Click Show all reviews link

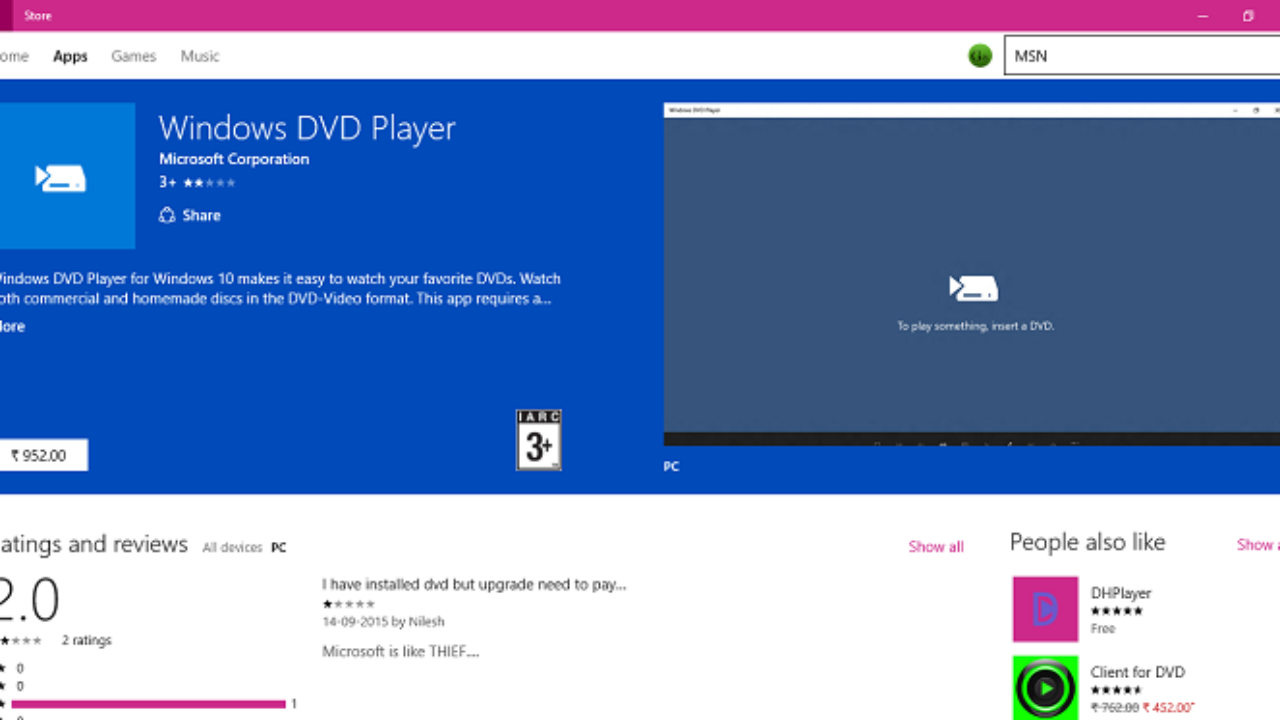tap(936, 546)
